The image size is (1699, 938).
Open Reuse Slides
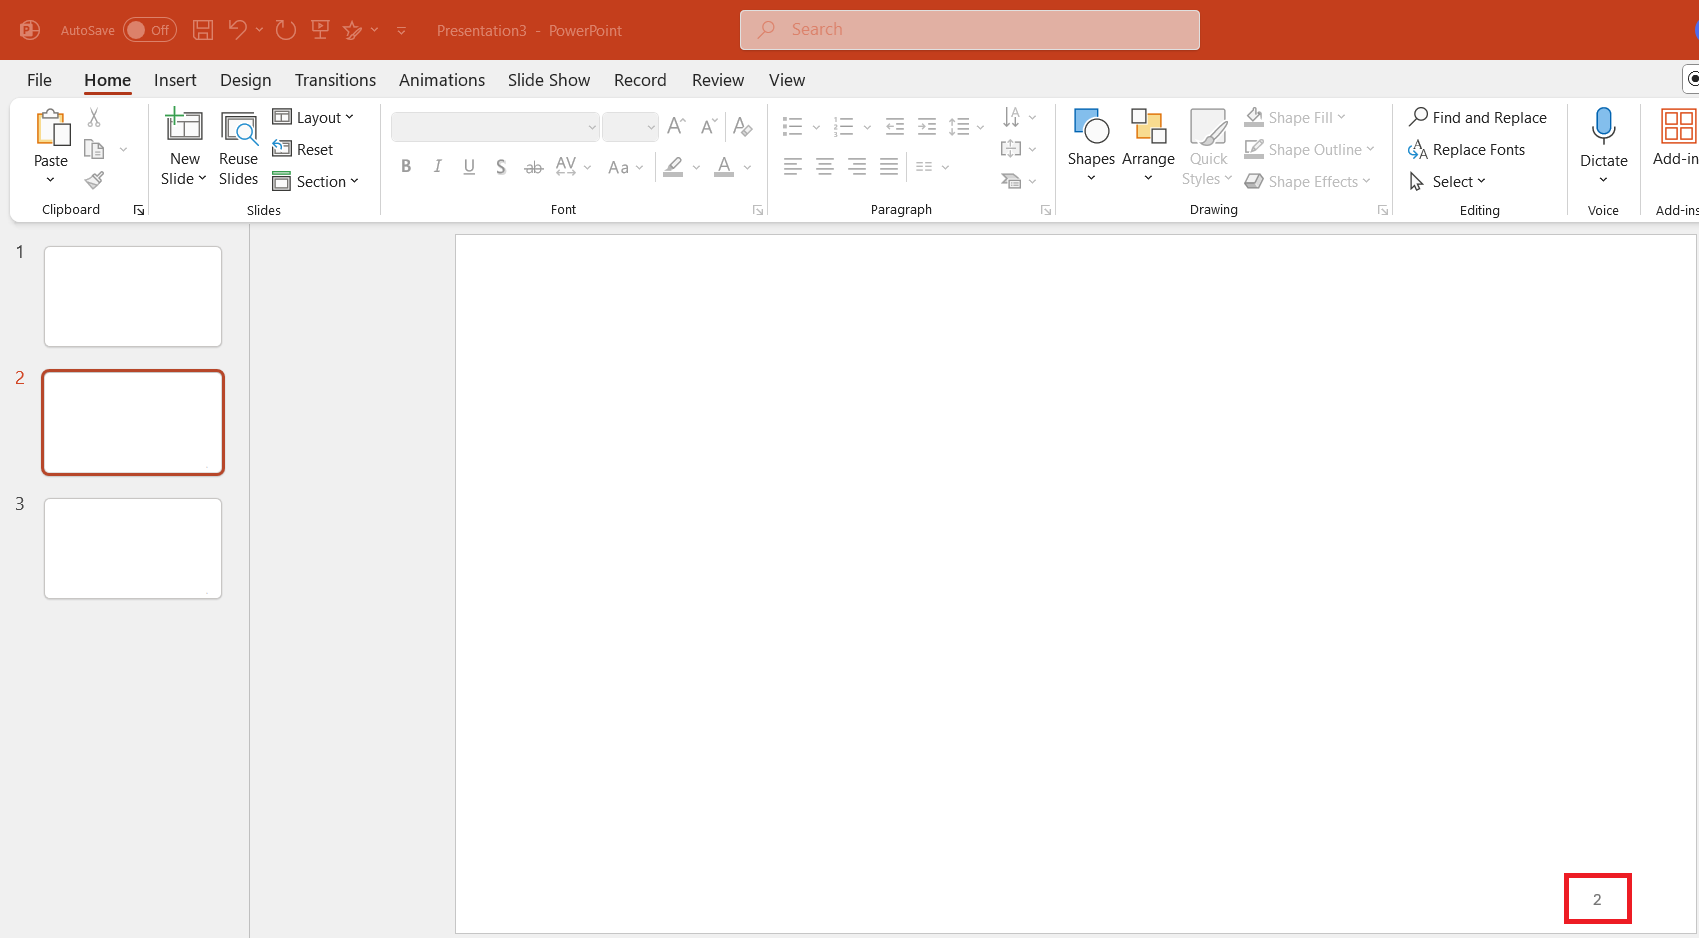tap(239, 148)
